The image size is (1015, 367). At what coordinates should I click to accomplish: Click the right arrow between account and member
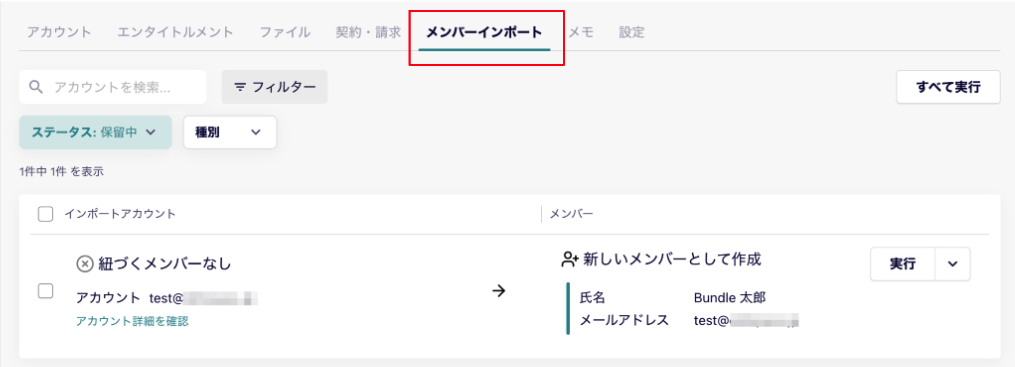(x=498, y=291)
